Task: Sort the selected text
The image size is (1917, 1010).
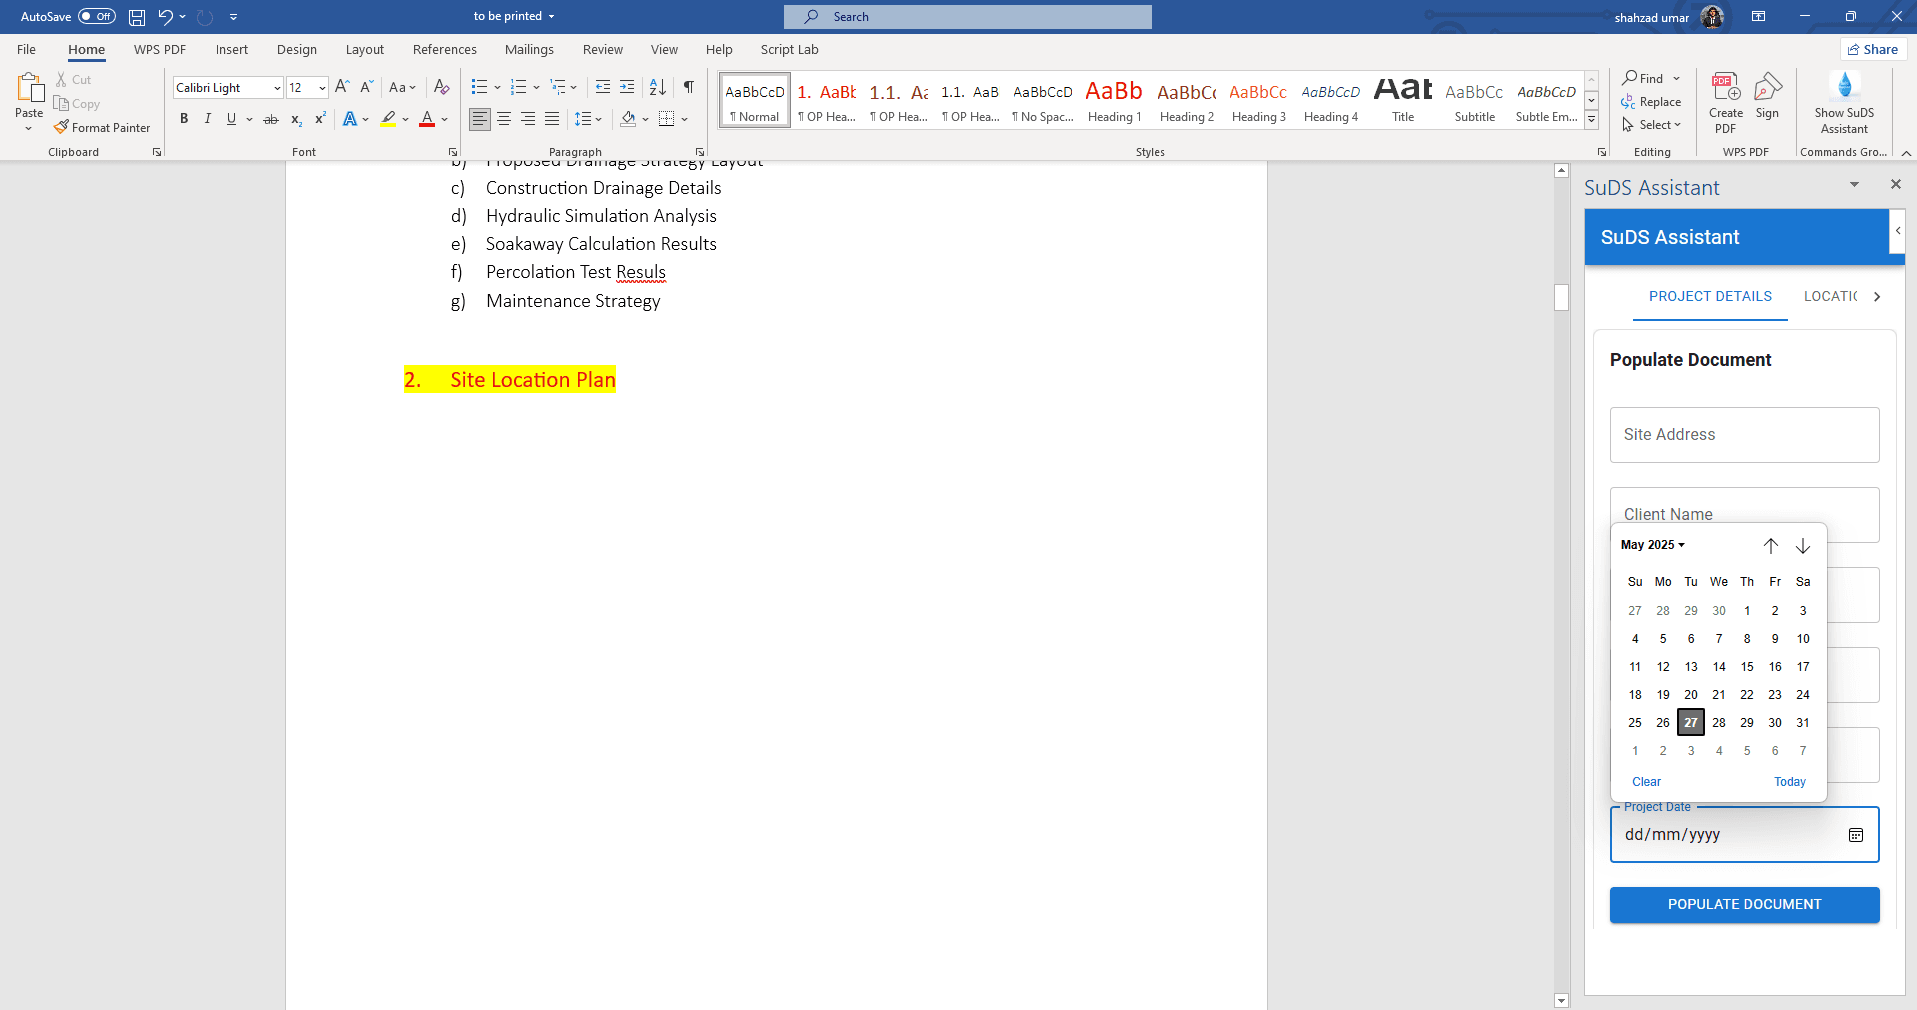Action: tap(657, 87)
